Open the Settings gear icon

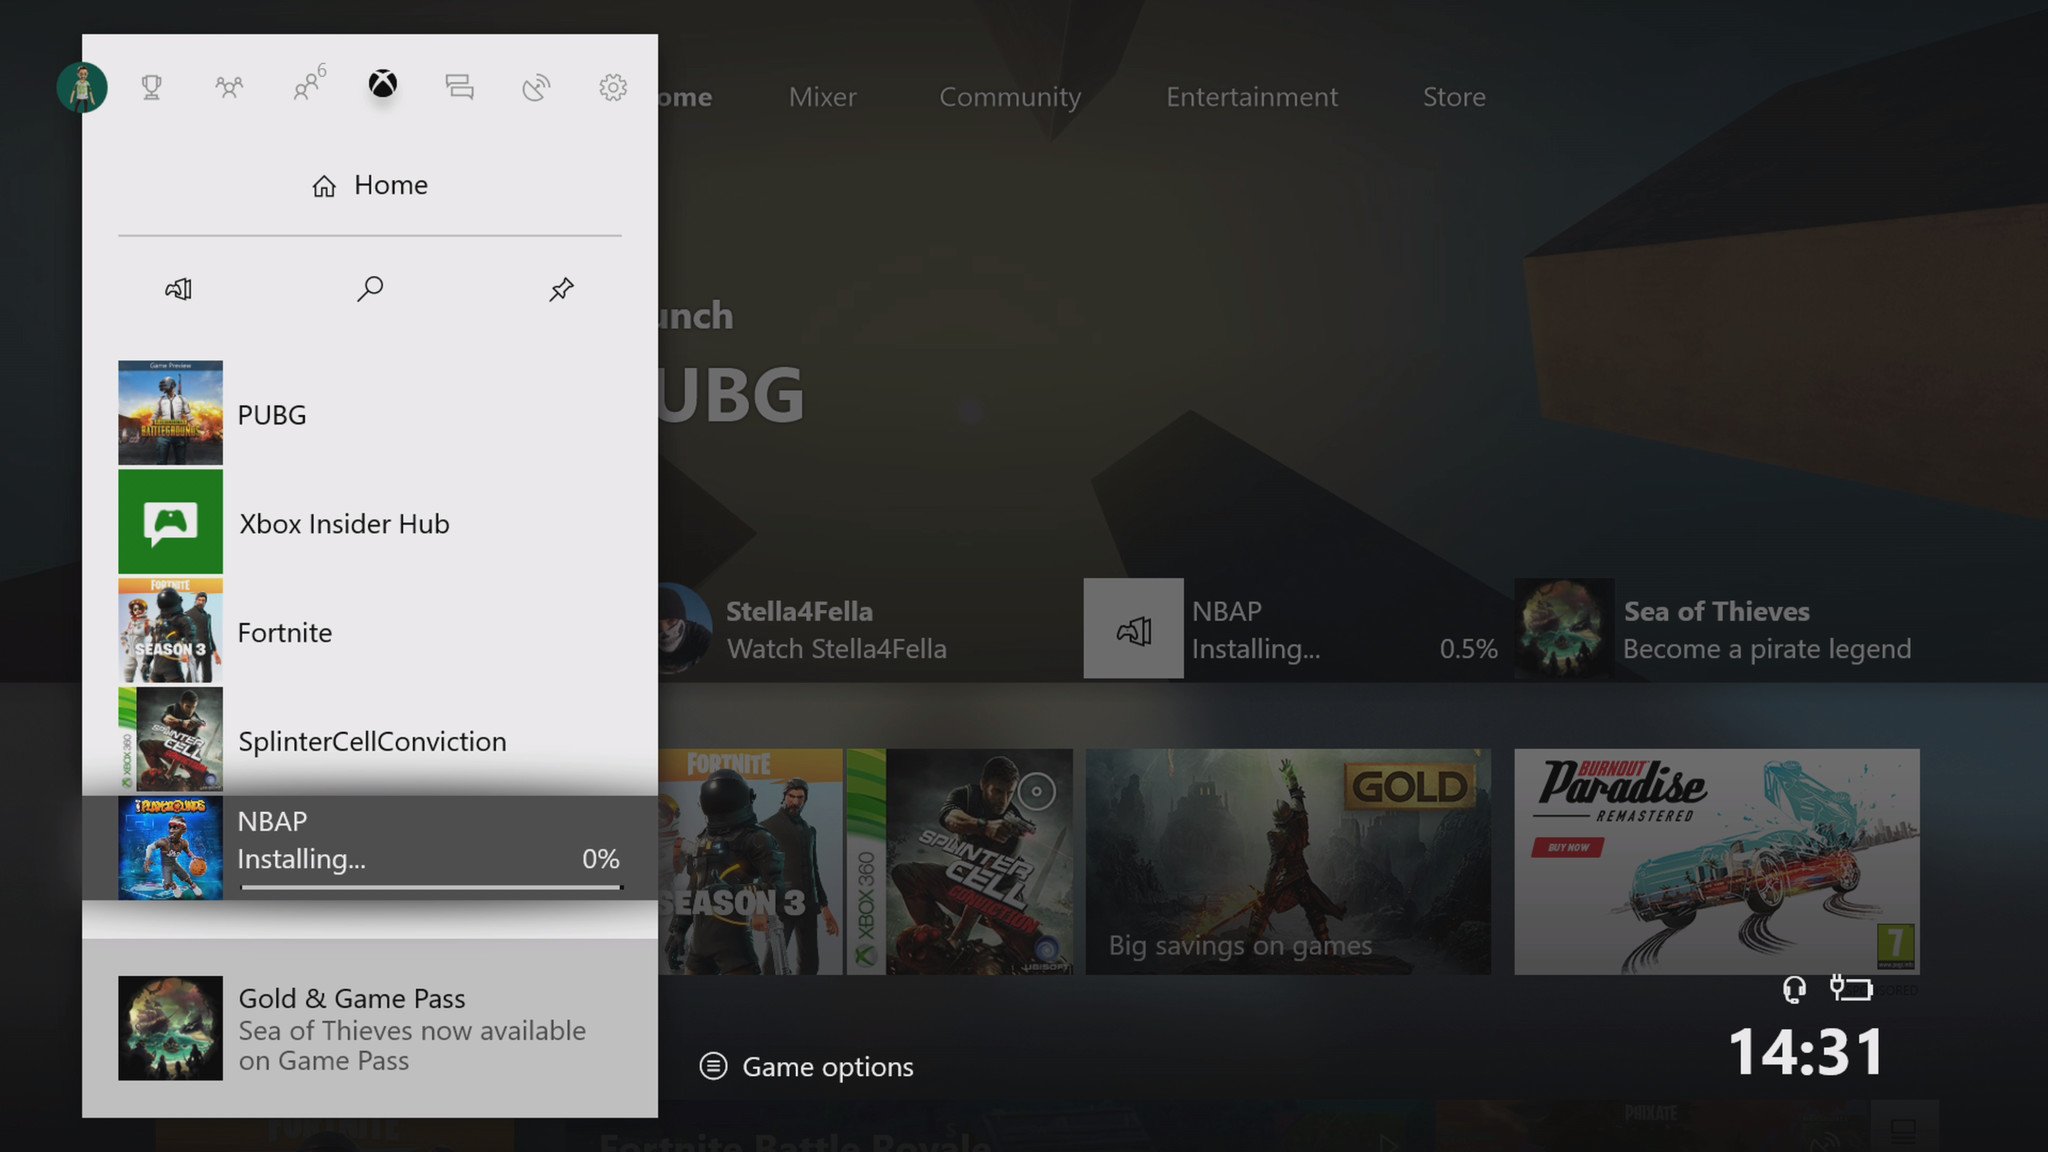click(x=612, y=86)
